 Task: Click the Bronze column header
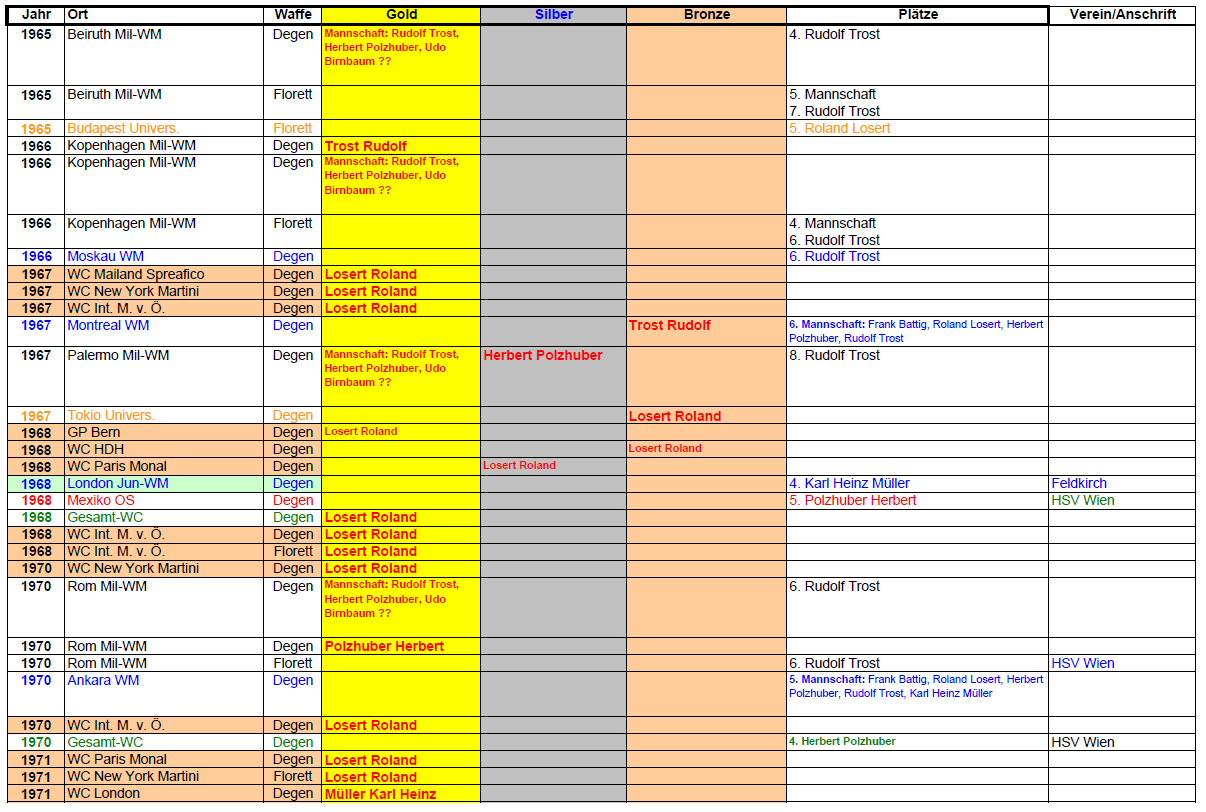click(706, 15)
